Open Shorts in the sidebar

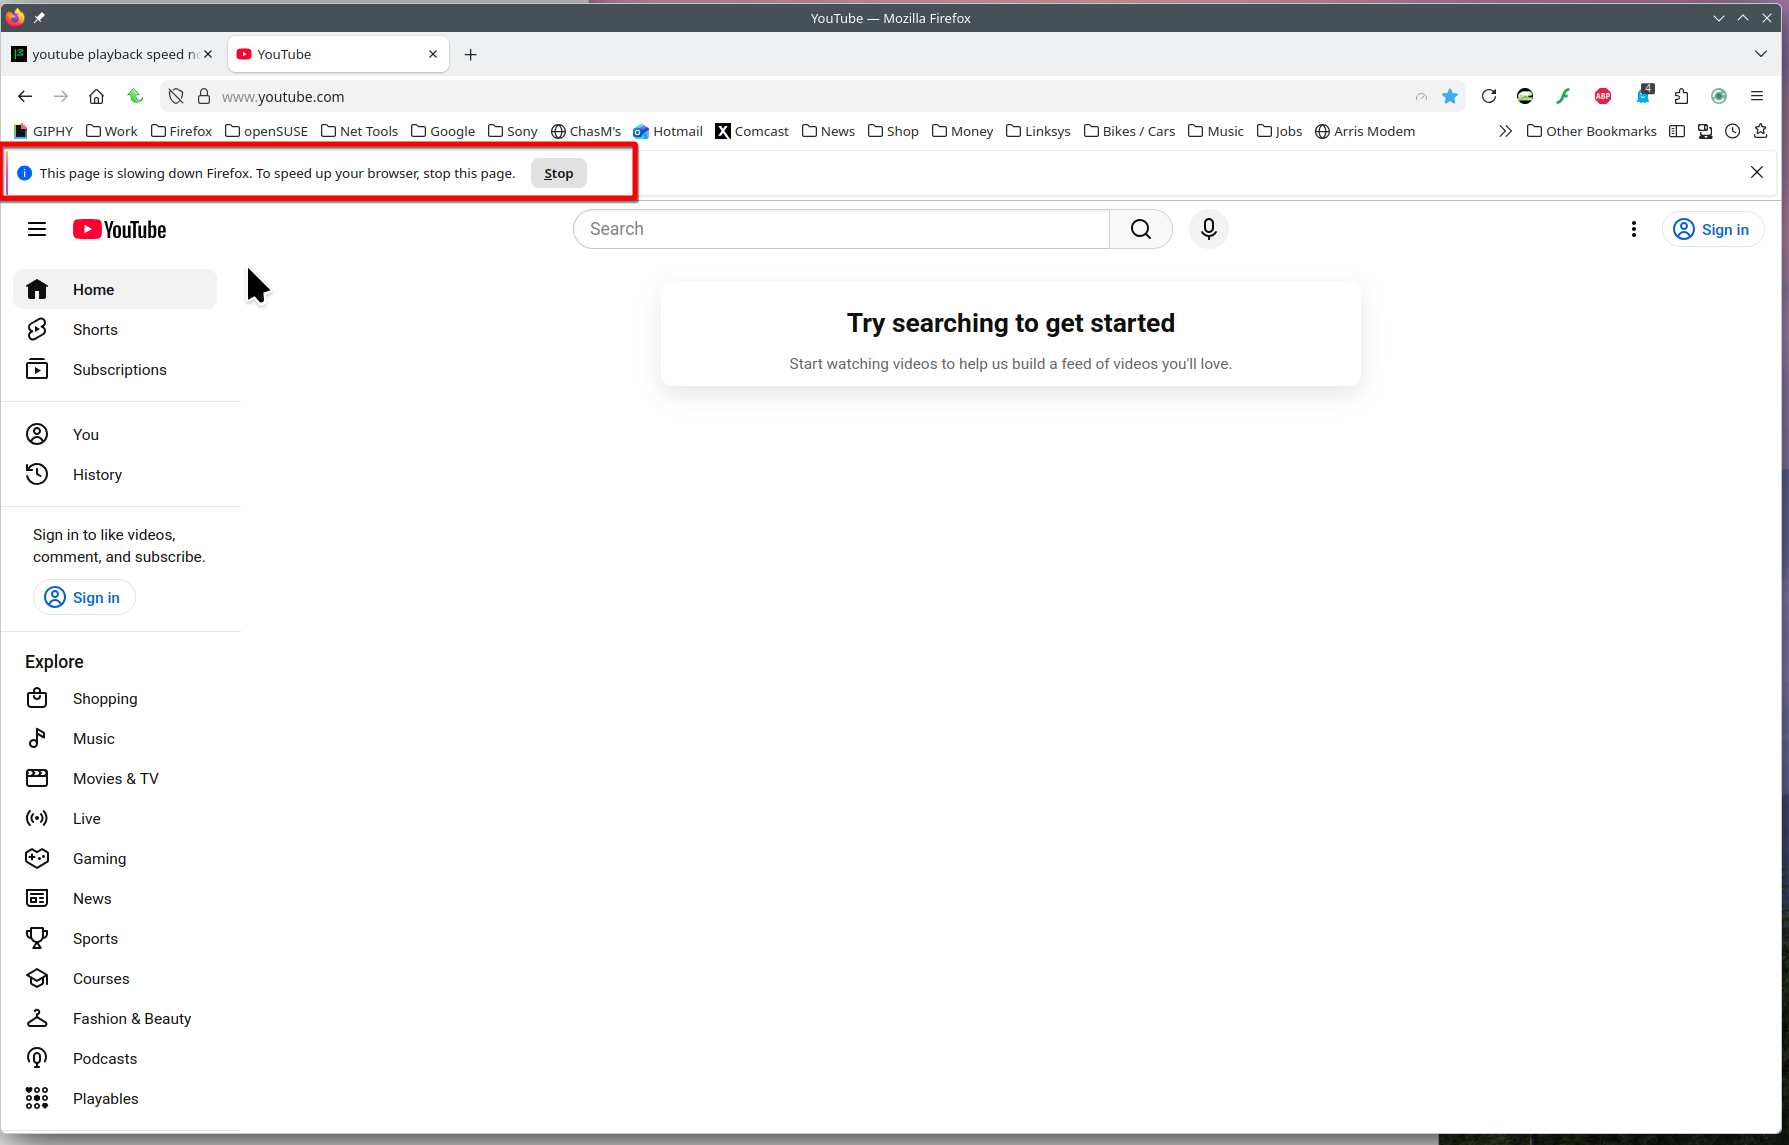point(115,329)
